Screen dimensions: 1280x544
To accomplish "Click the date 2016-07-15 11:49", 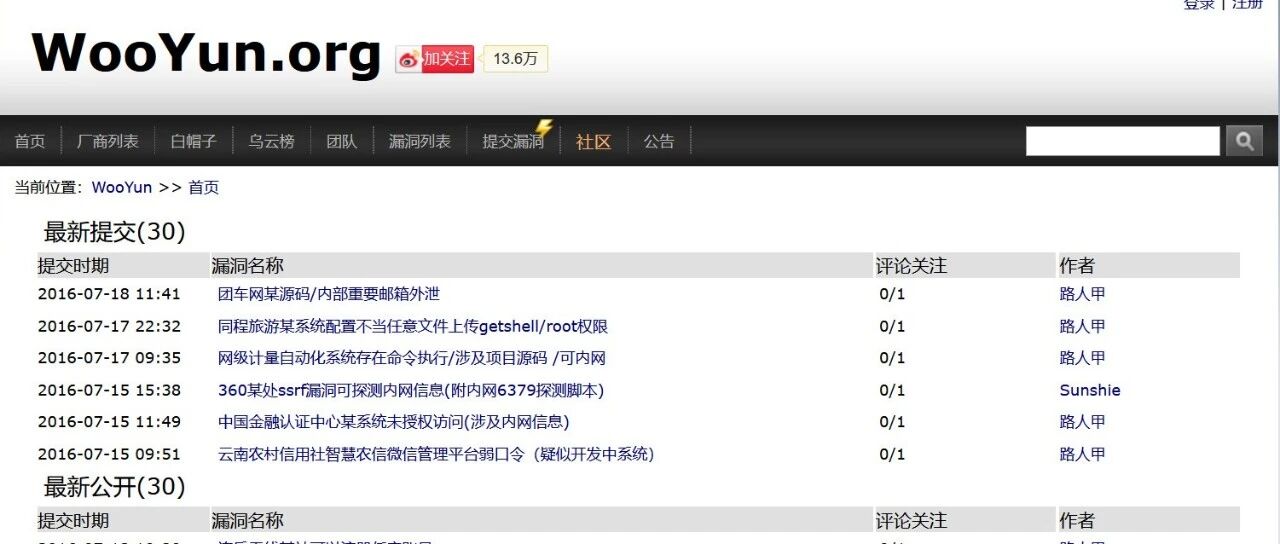I will pyautogui.click(x=109, y=422).
